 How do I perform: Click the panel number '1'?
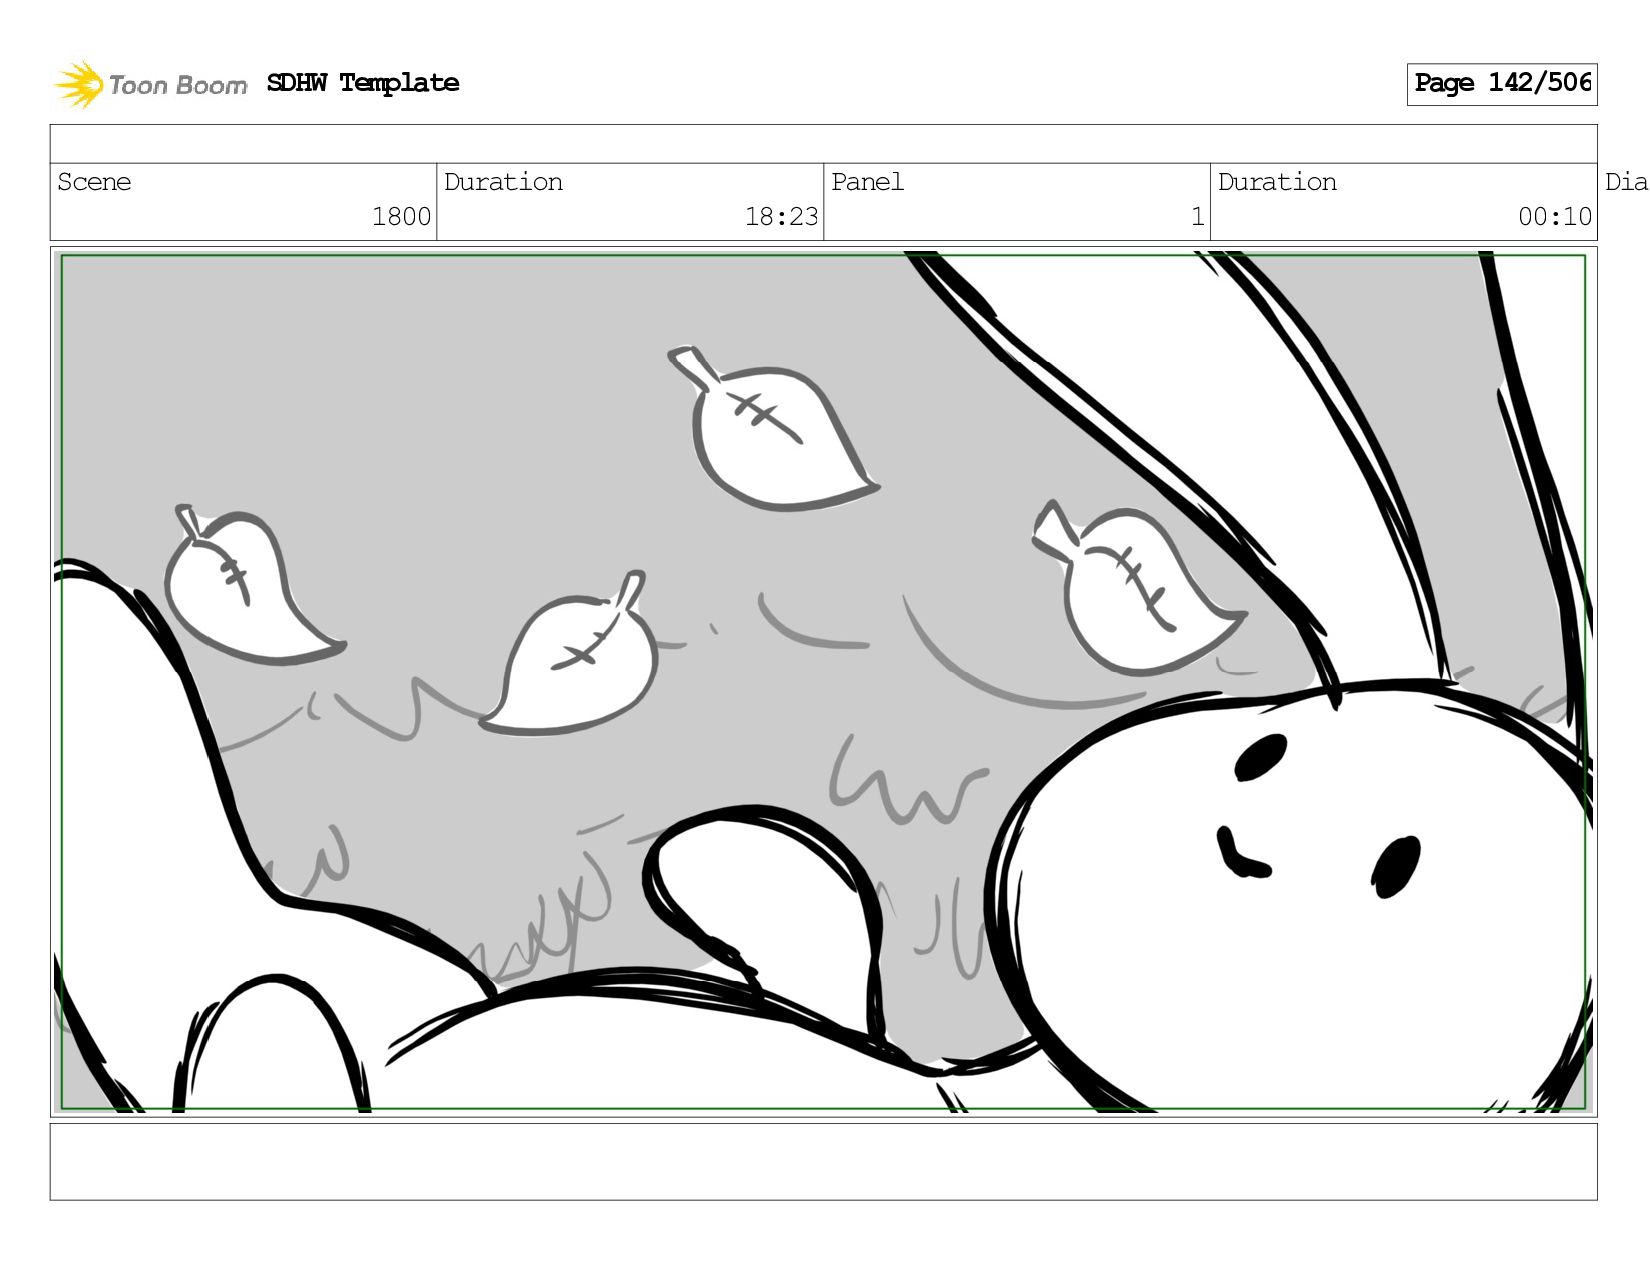1197,217
